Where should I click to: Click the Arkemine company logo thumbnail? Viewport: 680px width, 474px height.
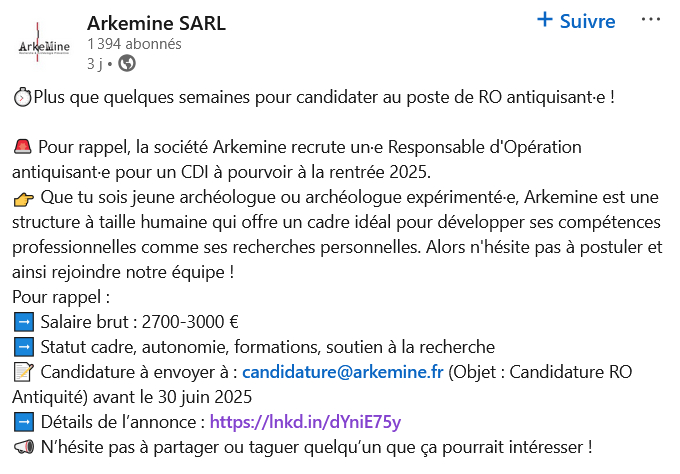44,46
